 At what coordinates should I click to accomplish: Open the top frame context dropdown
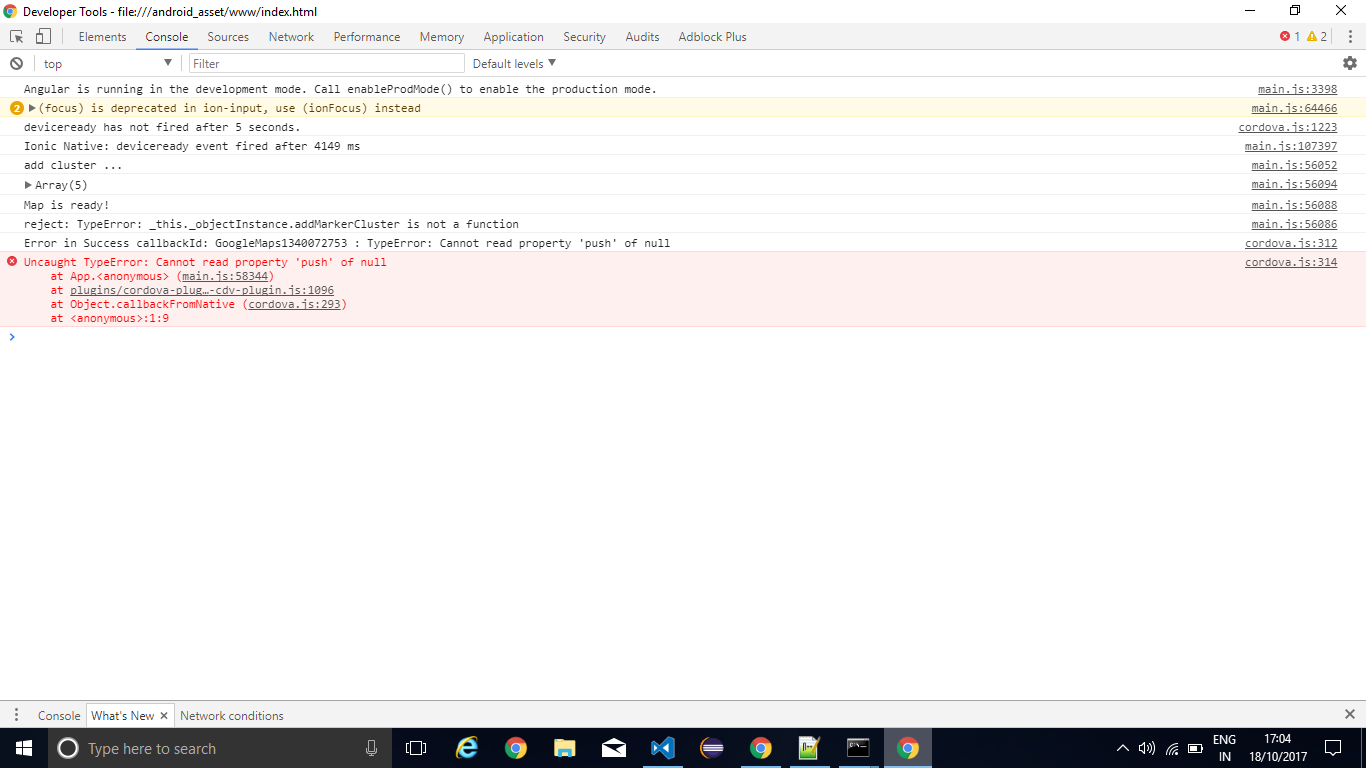click(x=105, y=63)
